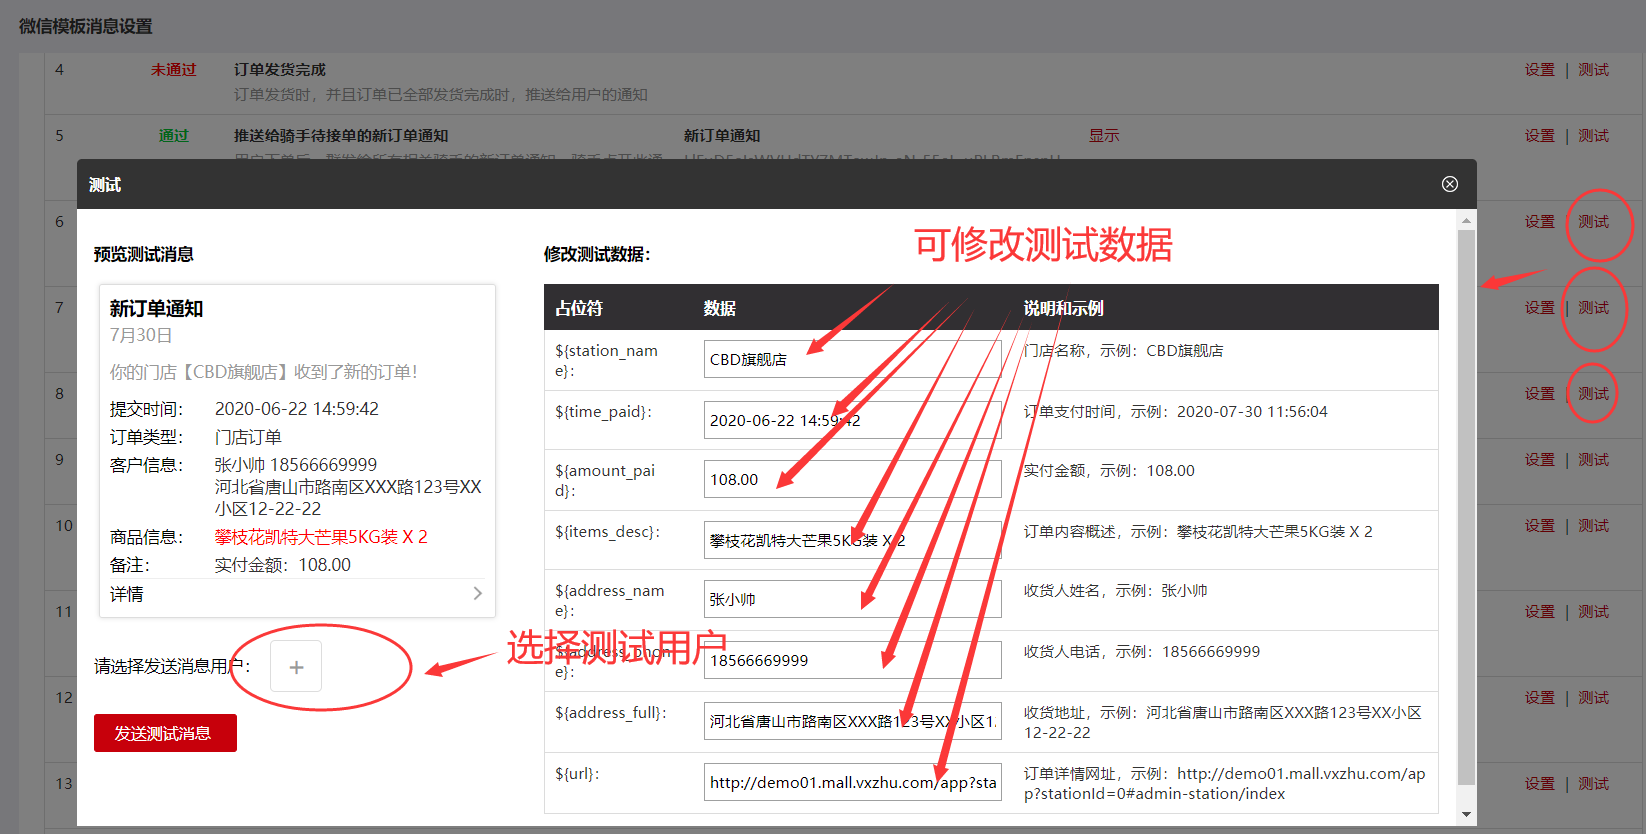This screenshot has height=834, width=1646.
Task: Click 测试 link in row 13
Action: pyautogui.click(x=1593, y=784)
